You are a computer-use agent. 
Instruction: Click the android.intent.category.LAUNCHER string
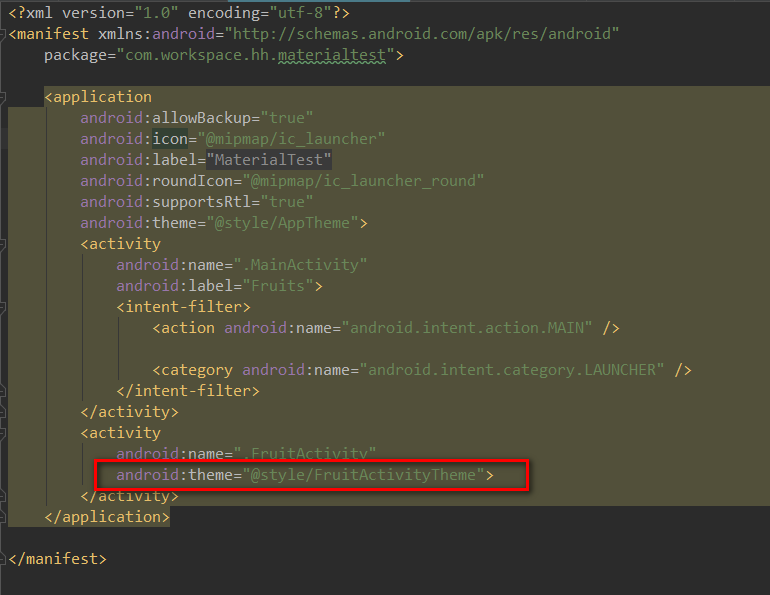click(x=512, y=370)
